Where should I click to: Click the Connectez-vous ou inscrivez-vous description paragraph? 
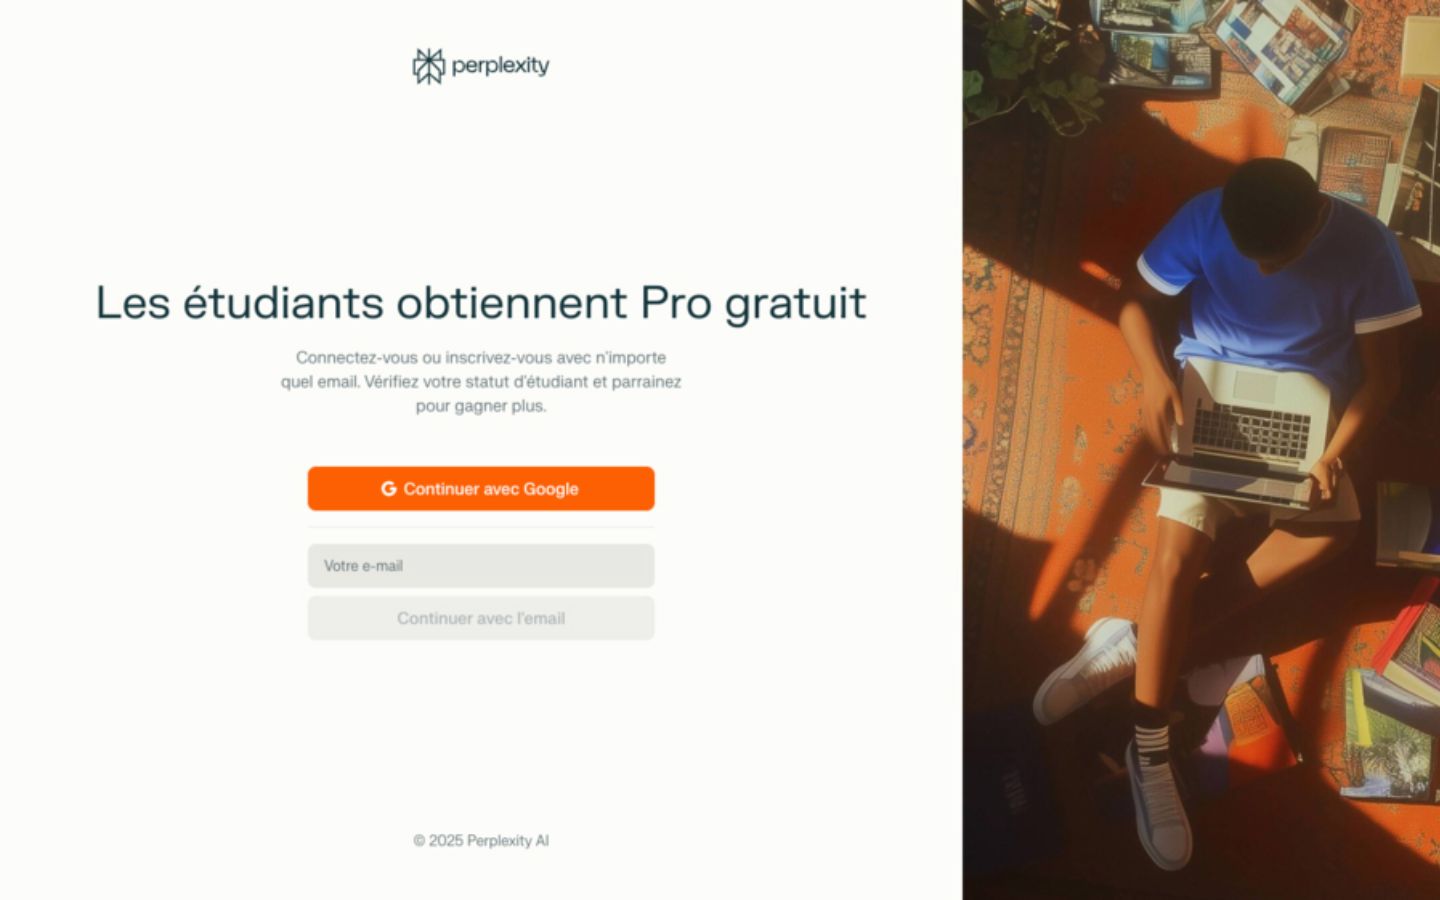(x=481, y=381)
